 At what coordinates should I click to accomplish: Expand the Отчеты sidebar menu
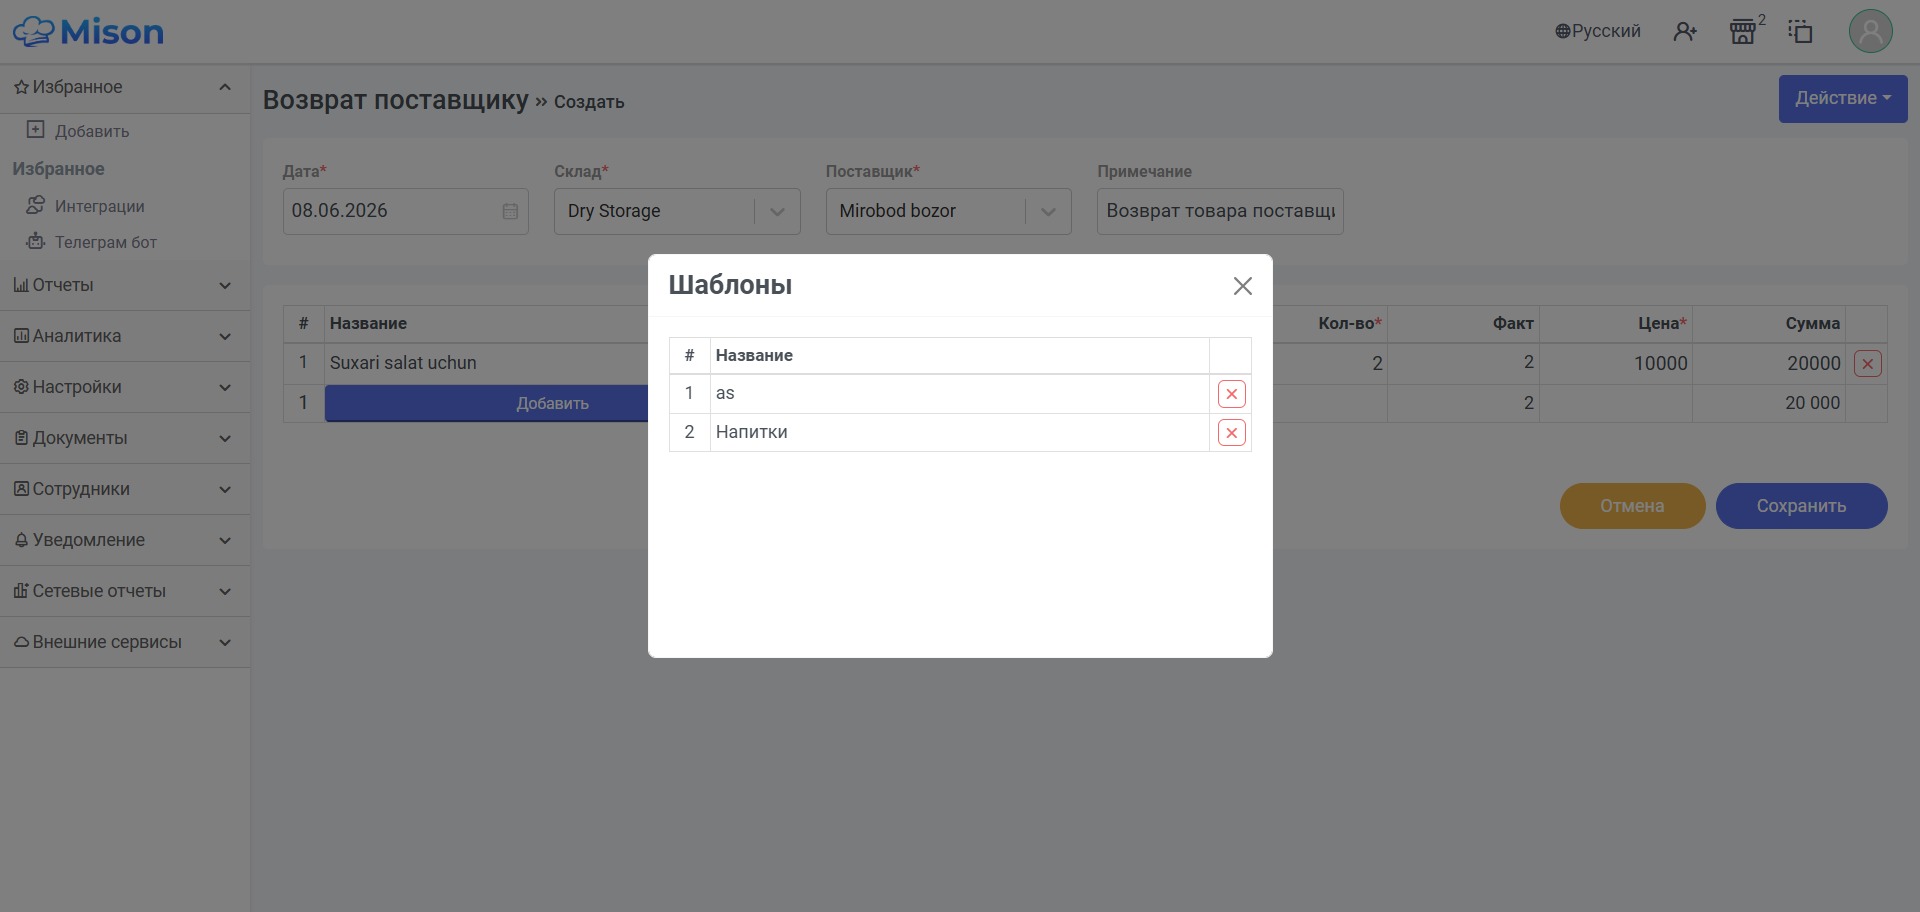coord(124,286)
